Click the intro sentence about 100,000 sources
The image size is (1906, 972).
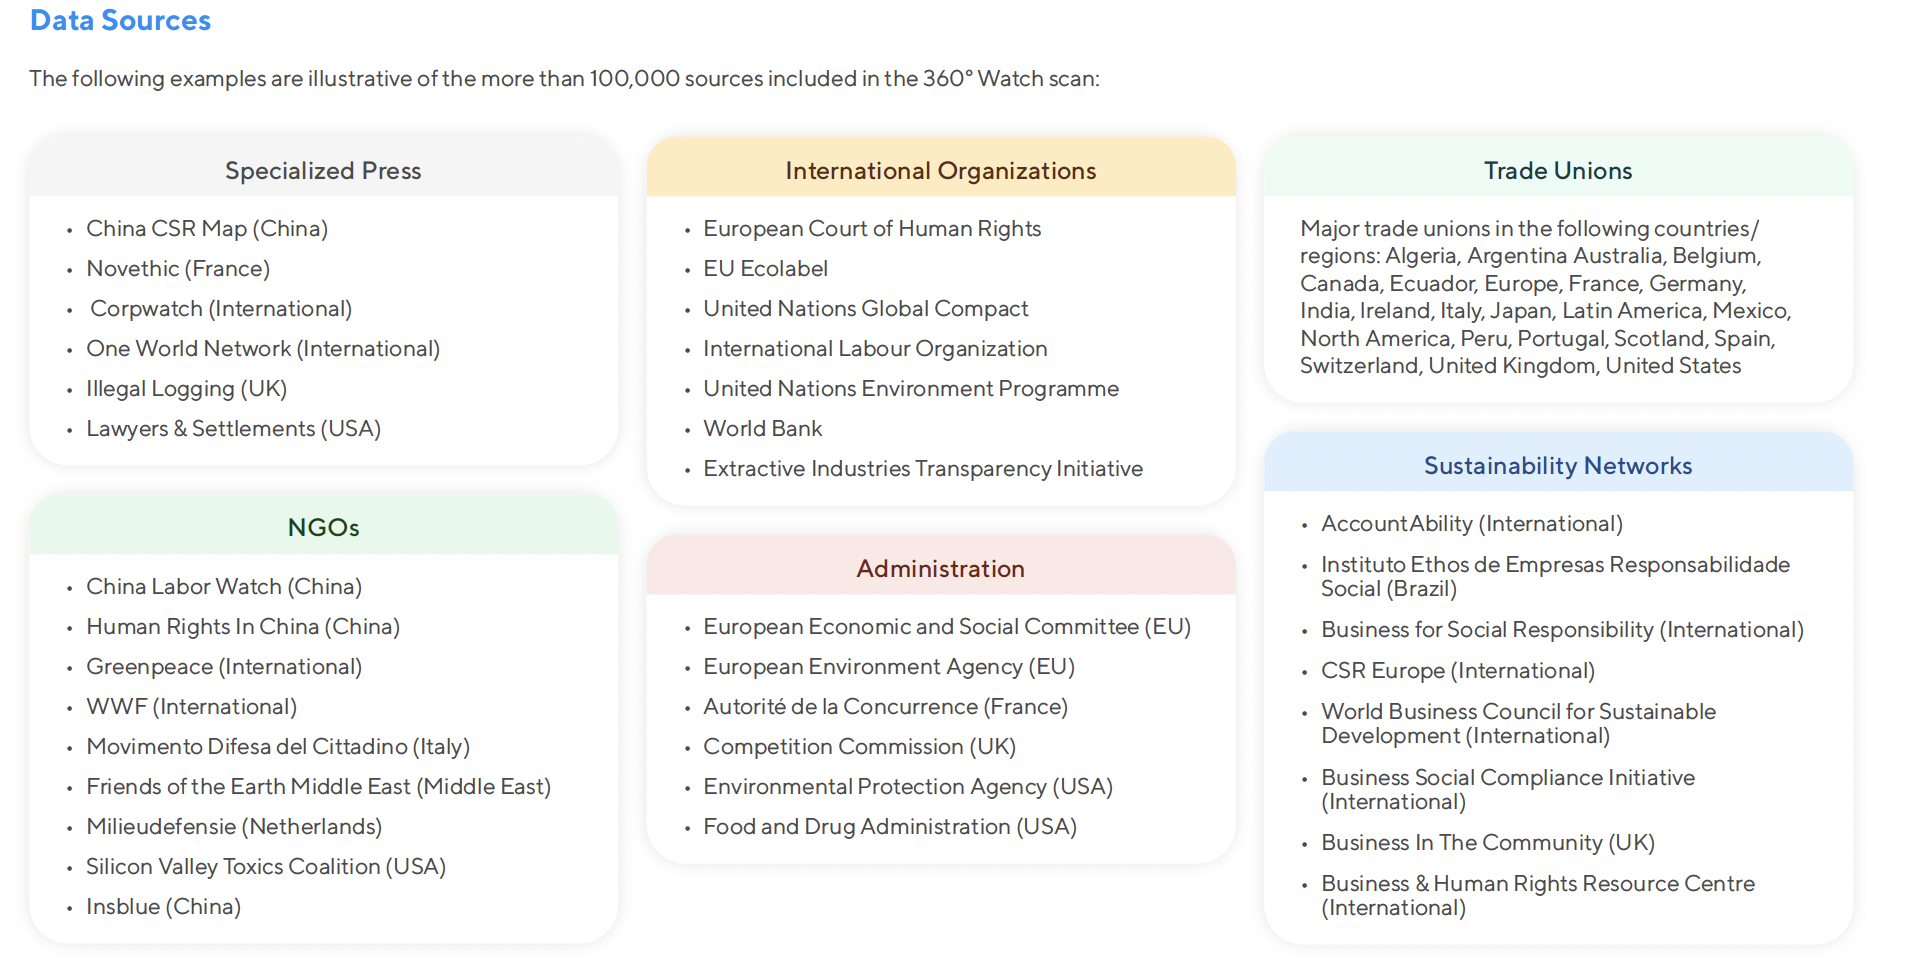pos(564,79)
